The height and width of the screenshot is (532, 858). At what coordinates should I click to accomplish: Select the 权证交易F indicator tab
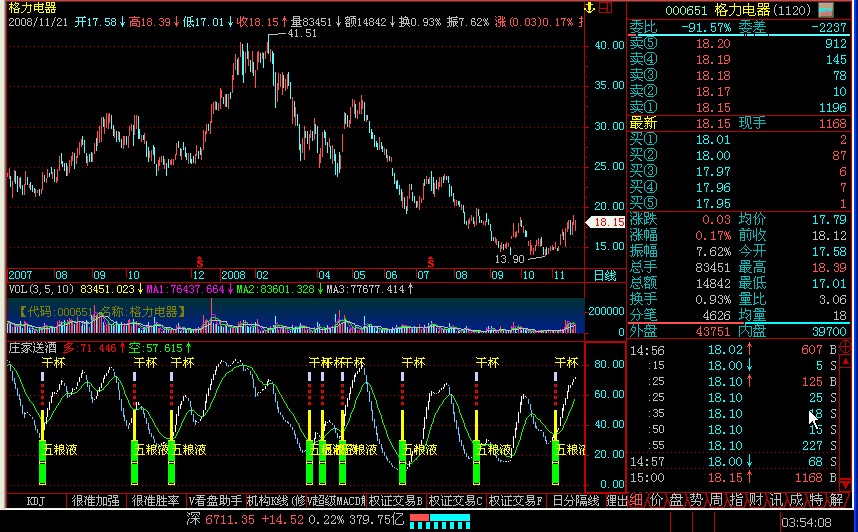515,501
